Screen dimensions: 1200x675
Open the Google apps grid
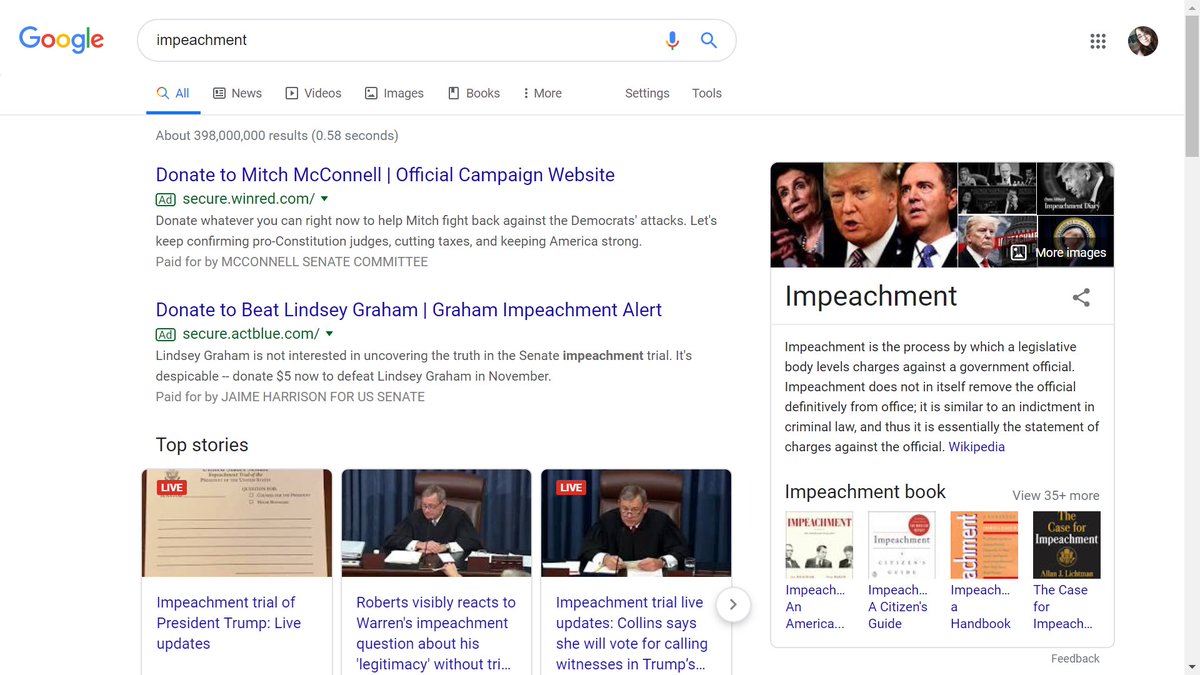pyautogui.click(x=1098, y=41)
